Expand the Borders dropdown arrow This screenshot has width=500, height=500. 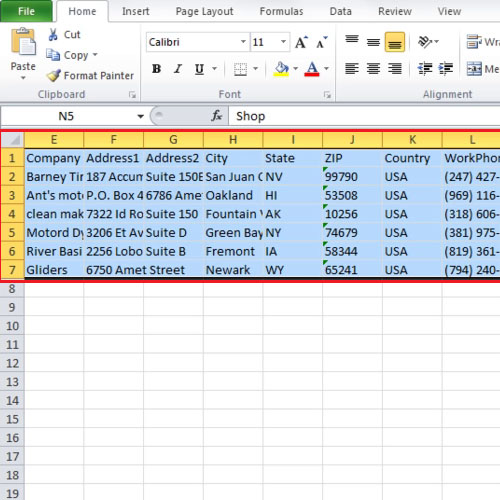(256, 69)
